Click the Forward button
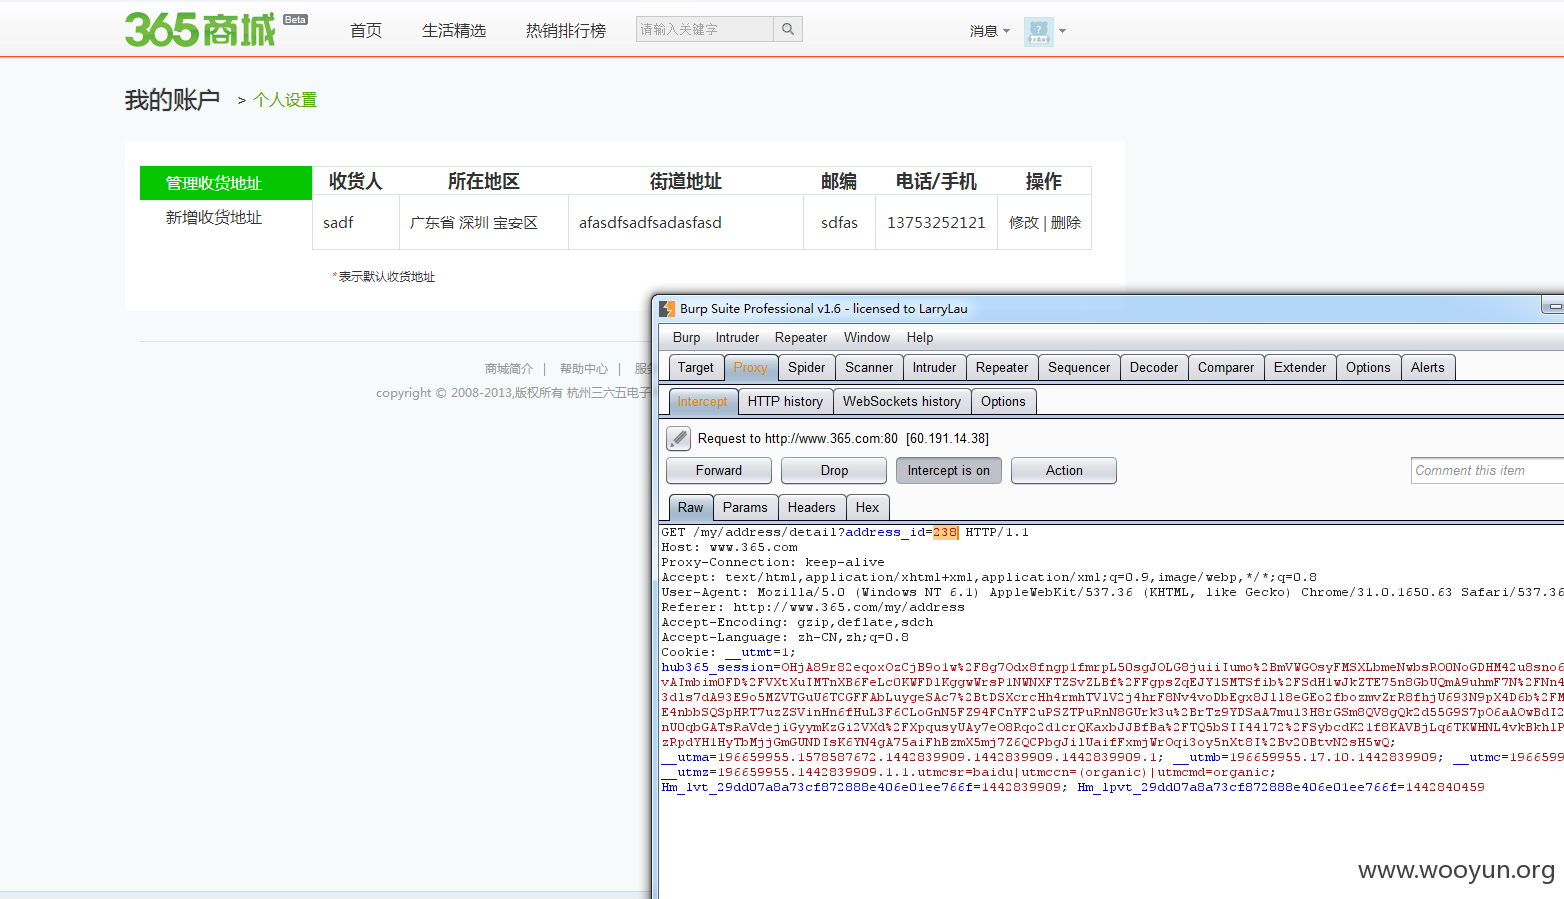The width and height of the screenshot is (1564, 899). [719, 471]
